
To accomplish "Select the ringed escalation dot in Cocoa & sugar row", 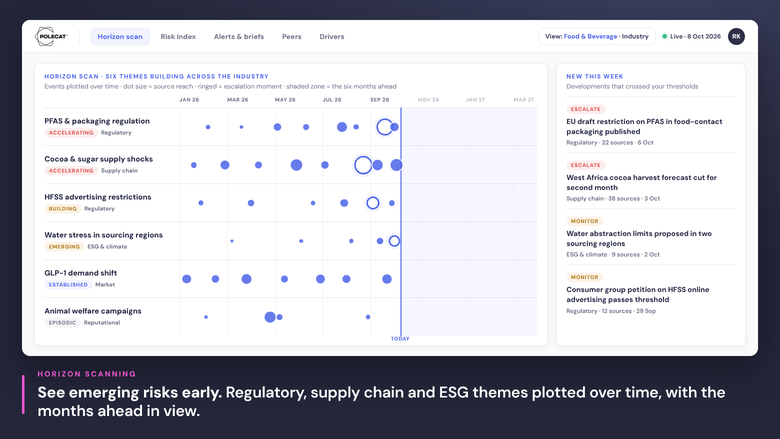I will click(x=363, y=165).
